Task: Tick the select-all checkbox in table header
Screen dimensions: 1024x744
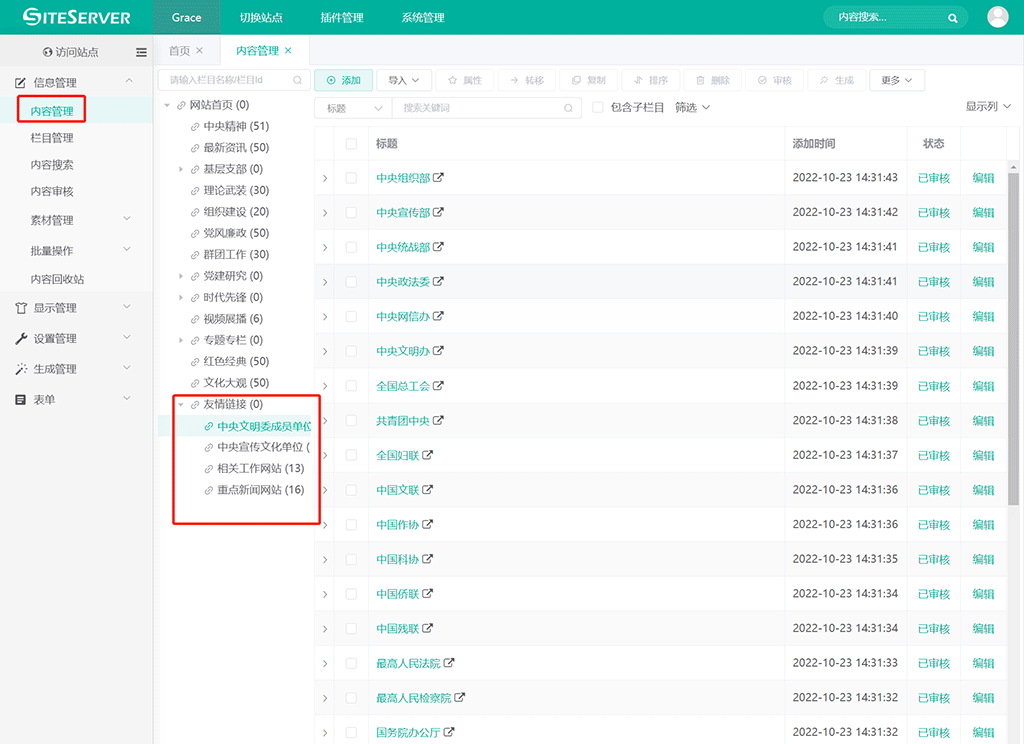Action: [x=351, y=144]
